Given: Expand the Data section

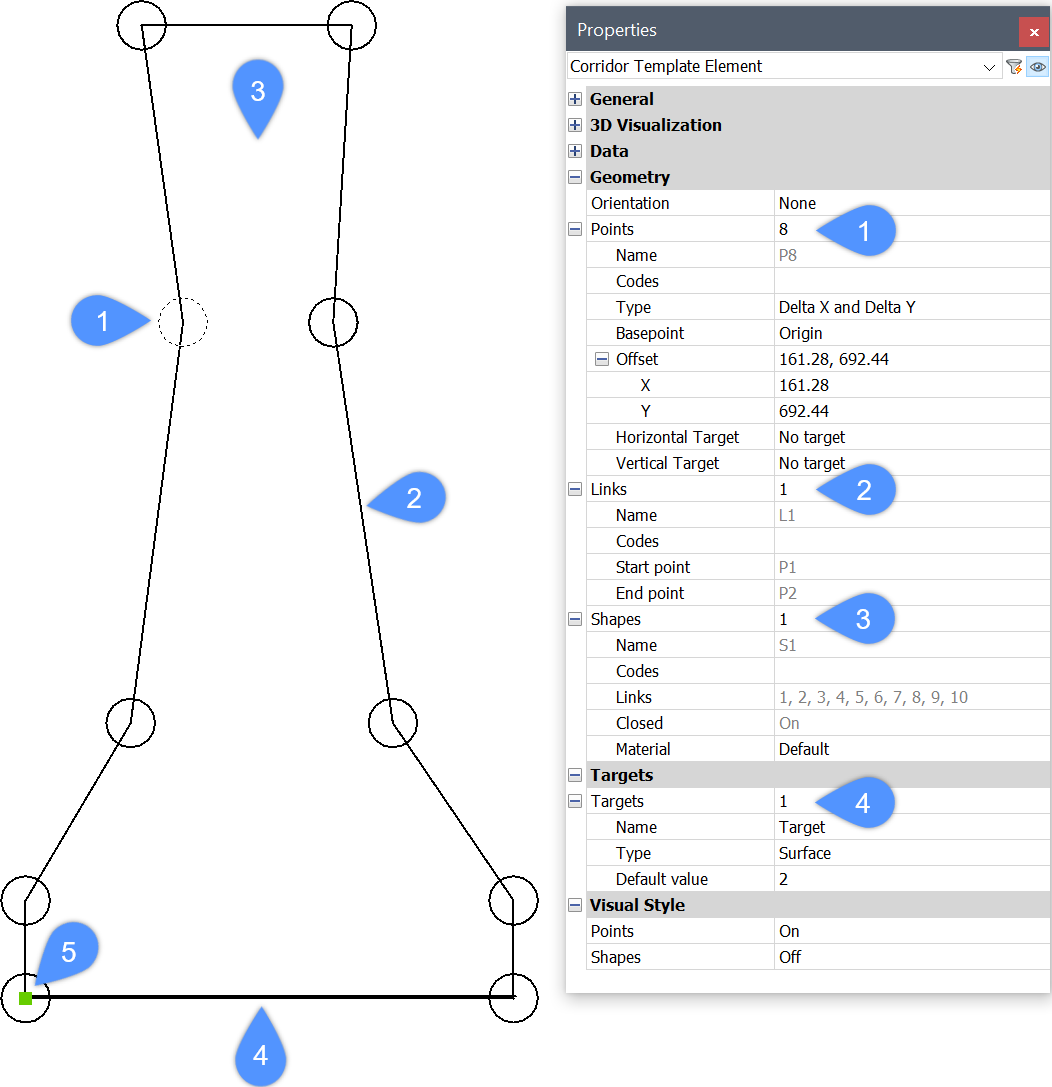Looking at the screenshot, I should coord(575,151).
